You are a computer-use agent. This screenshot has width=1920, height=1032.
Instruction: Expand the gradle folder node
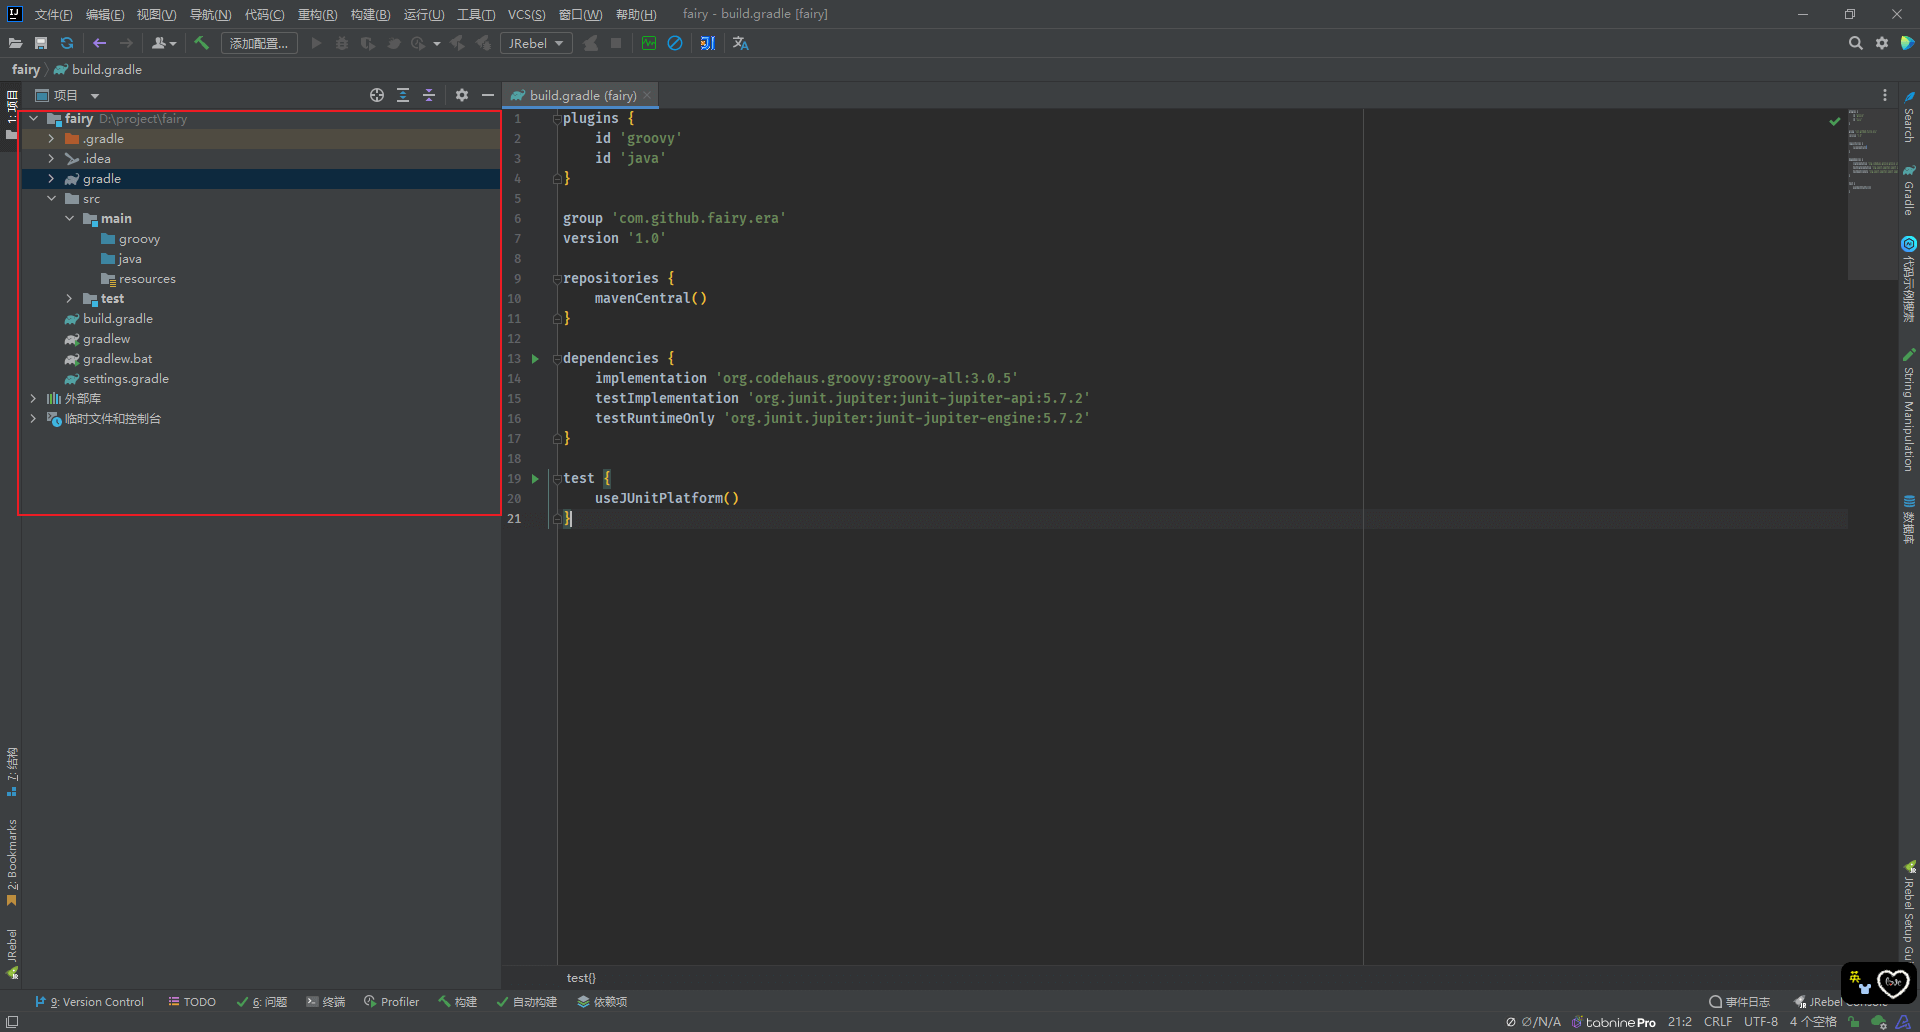[51, 178]
